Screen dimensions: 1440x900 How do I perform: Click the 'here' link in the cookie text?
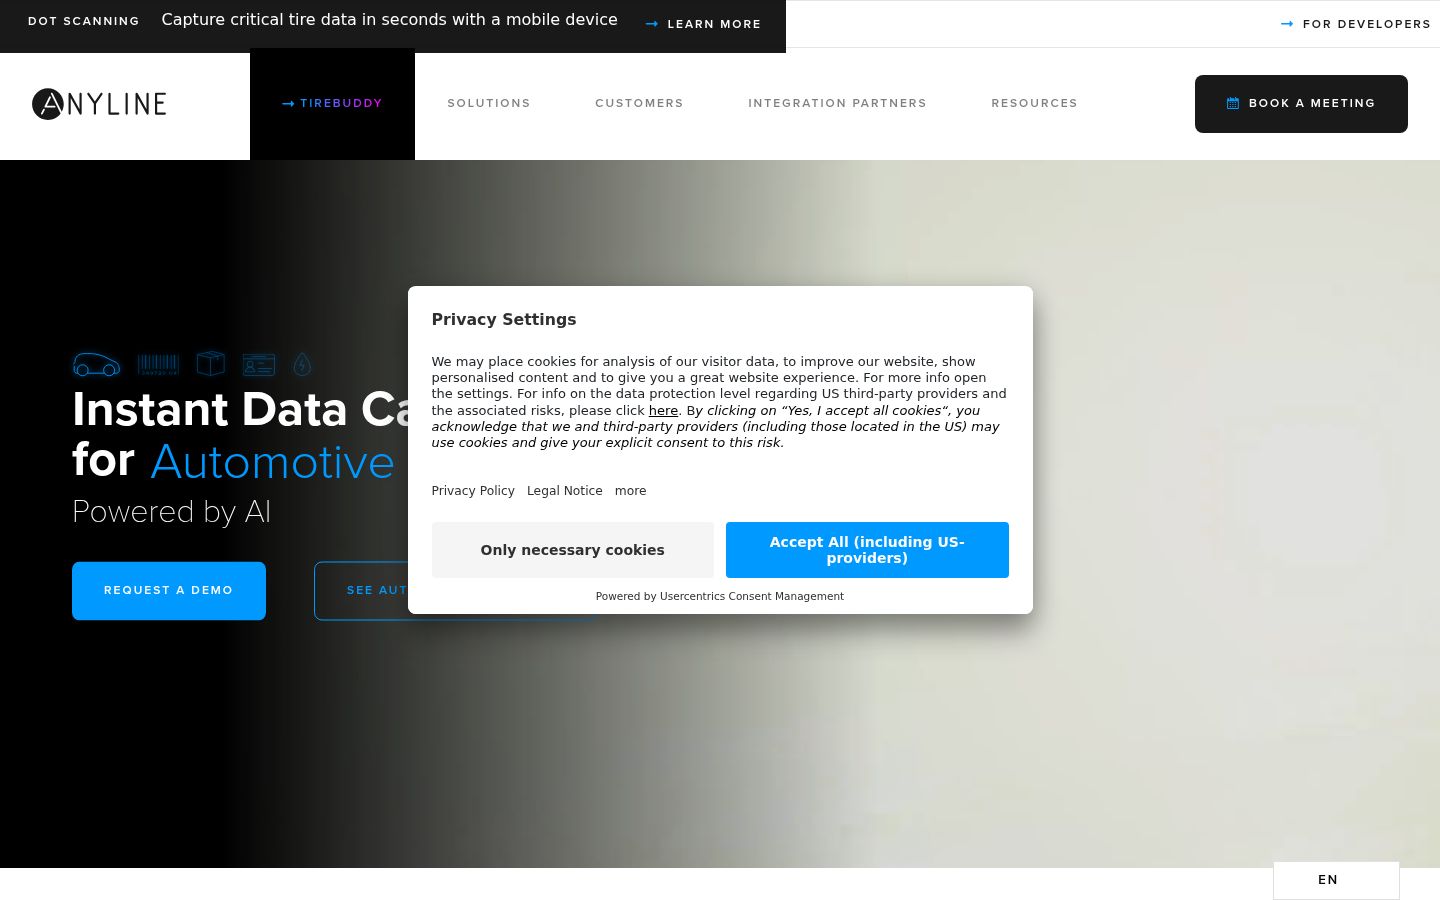(663, 411)
